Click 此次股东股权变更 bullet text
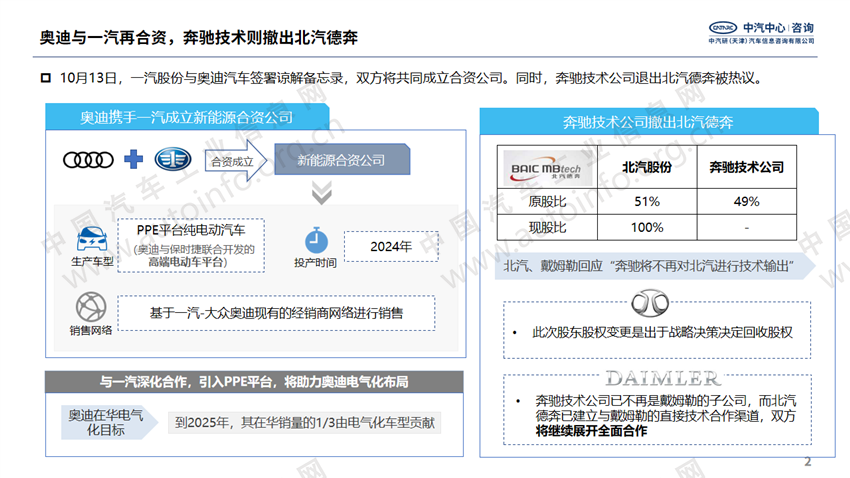The image size is (850, 478). tap(662, 332)
